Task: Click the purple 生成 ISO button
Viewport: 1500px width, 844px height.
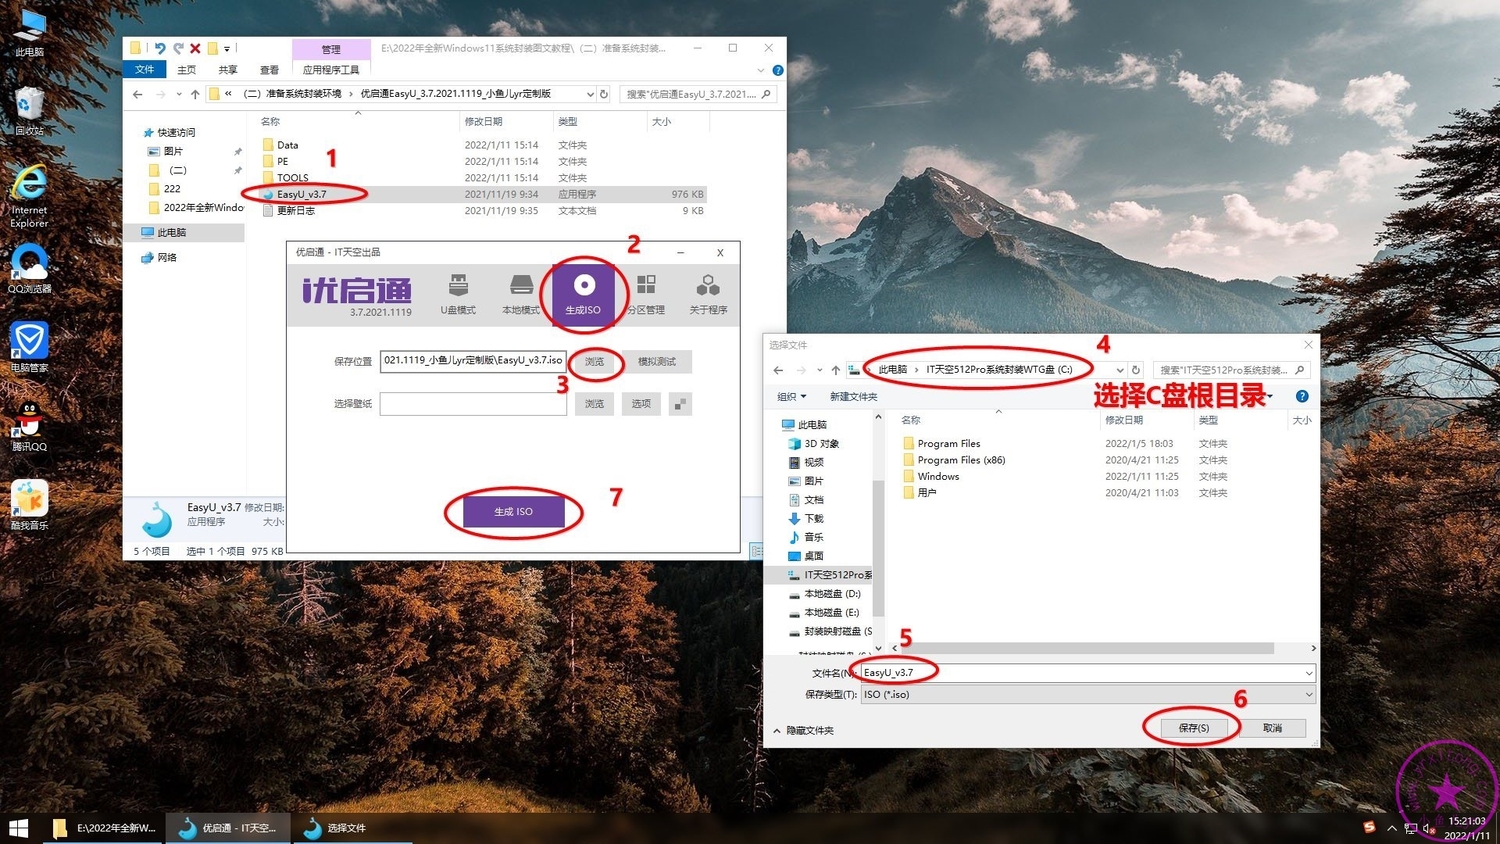Action: [513, 511]
